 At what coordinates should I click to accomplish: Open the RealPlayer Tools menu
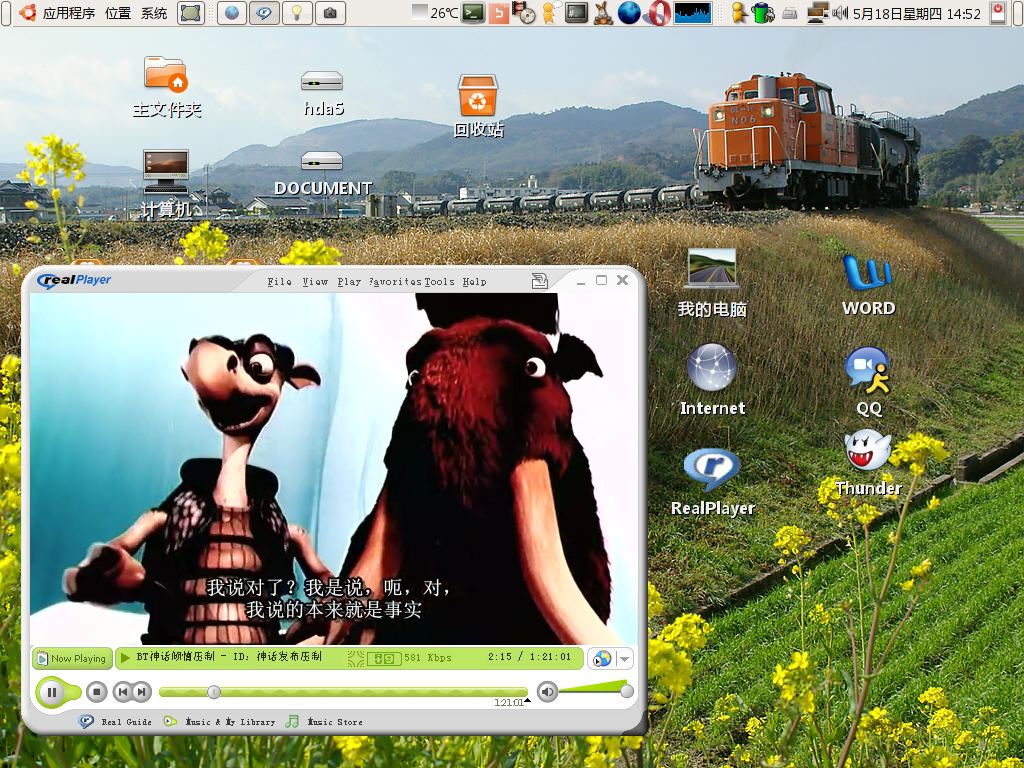(x=439, y=281)
